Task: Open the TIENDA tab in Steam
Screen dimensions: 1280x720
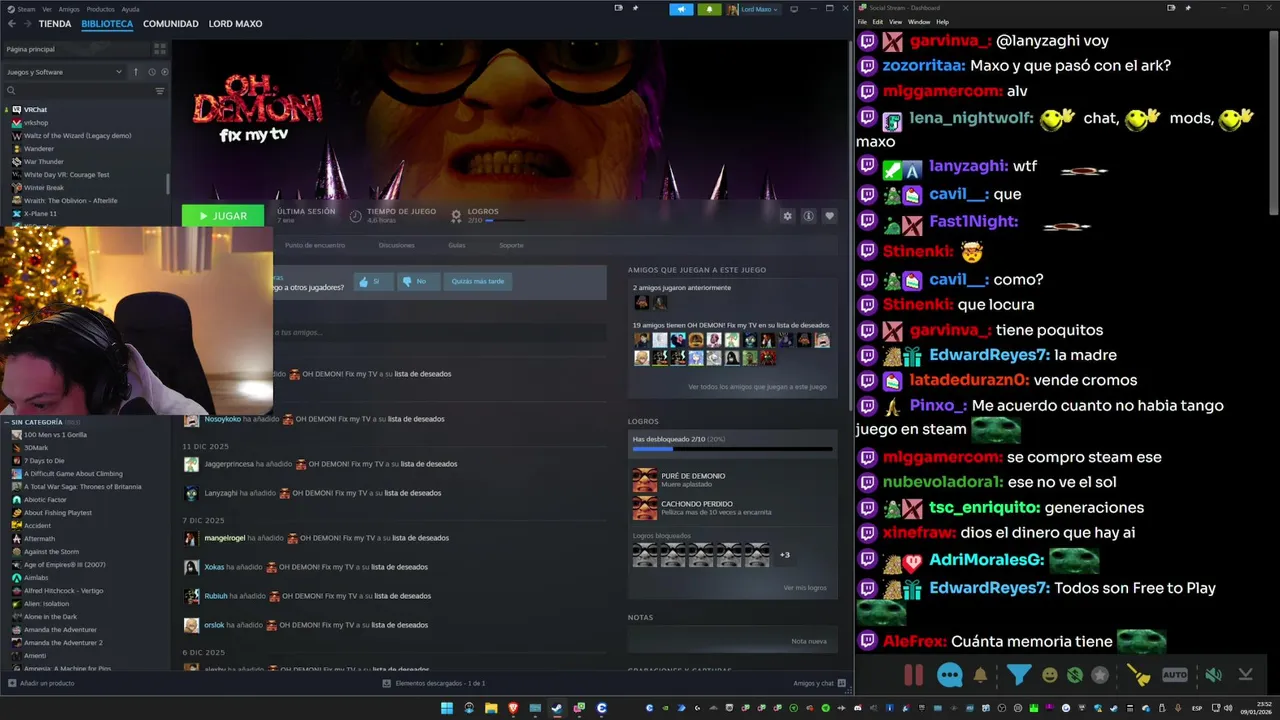Action: click(55, 24)
